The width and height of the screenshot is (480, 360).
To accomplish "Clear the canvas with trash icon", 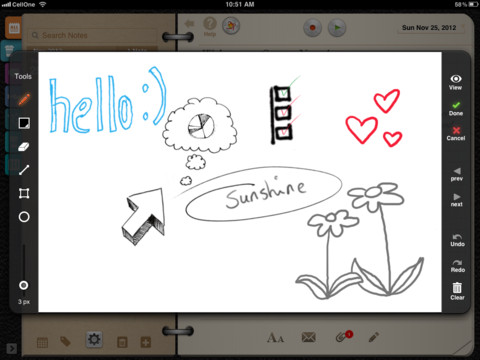I will pos(457,291).
